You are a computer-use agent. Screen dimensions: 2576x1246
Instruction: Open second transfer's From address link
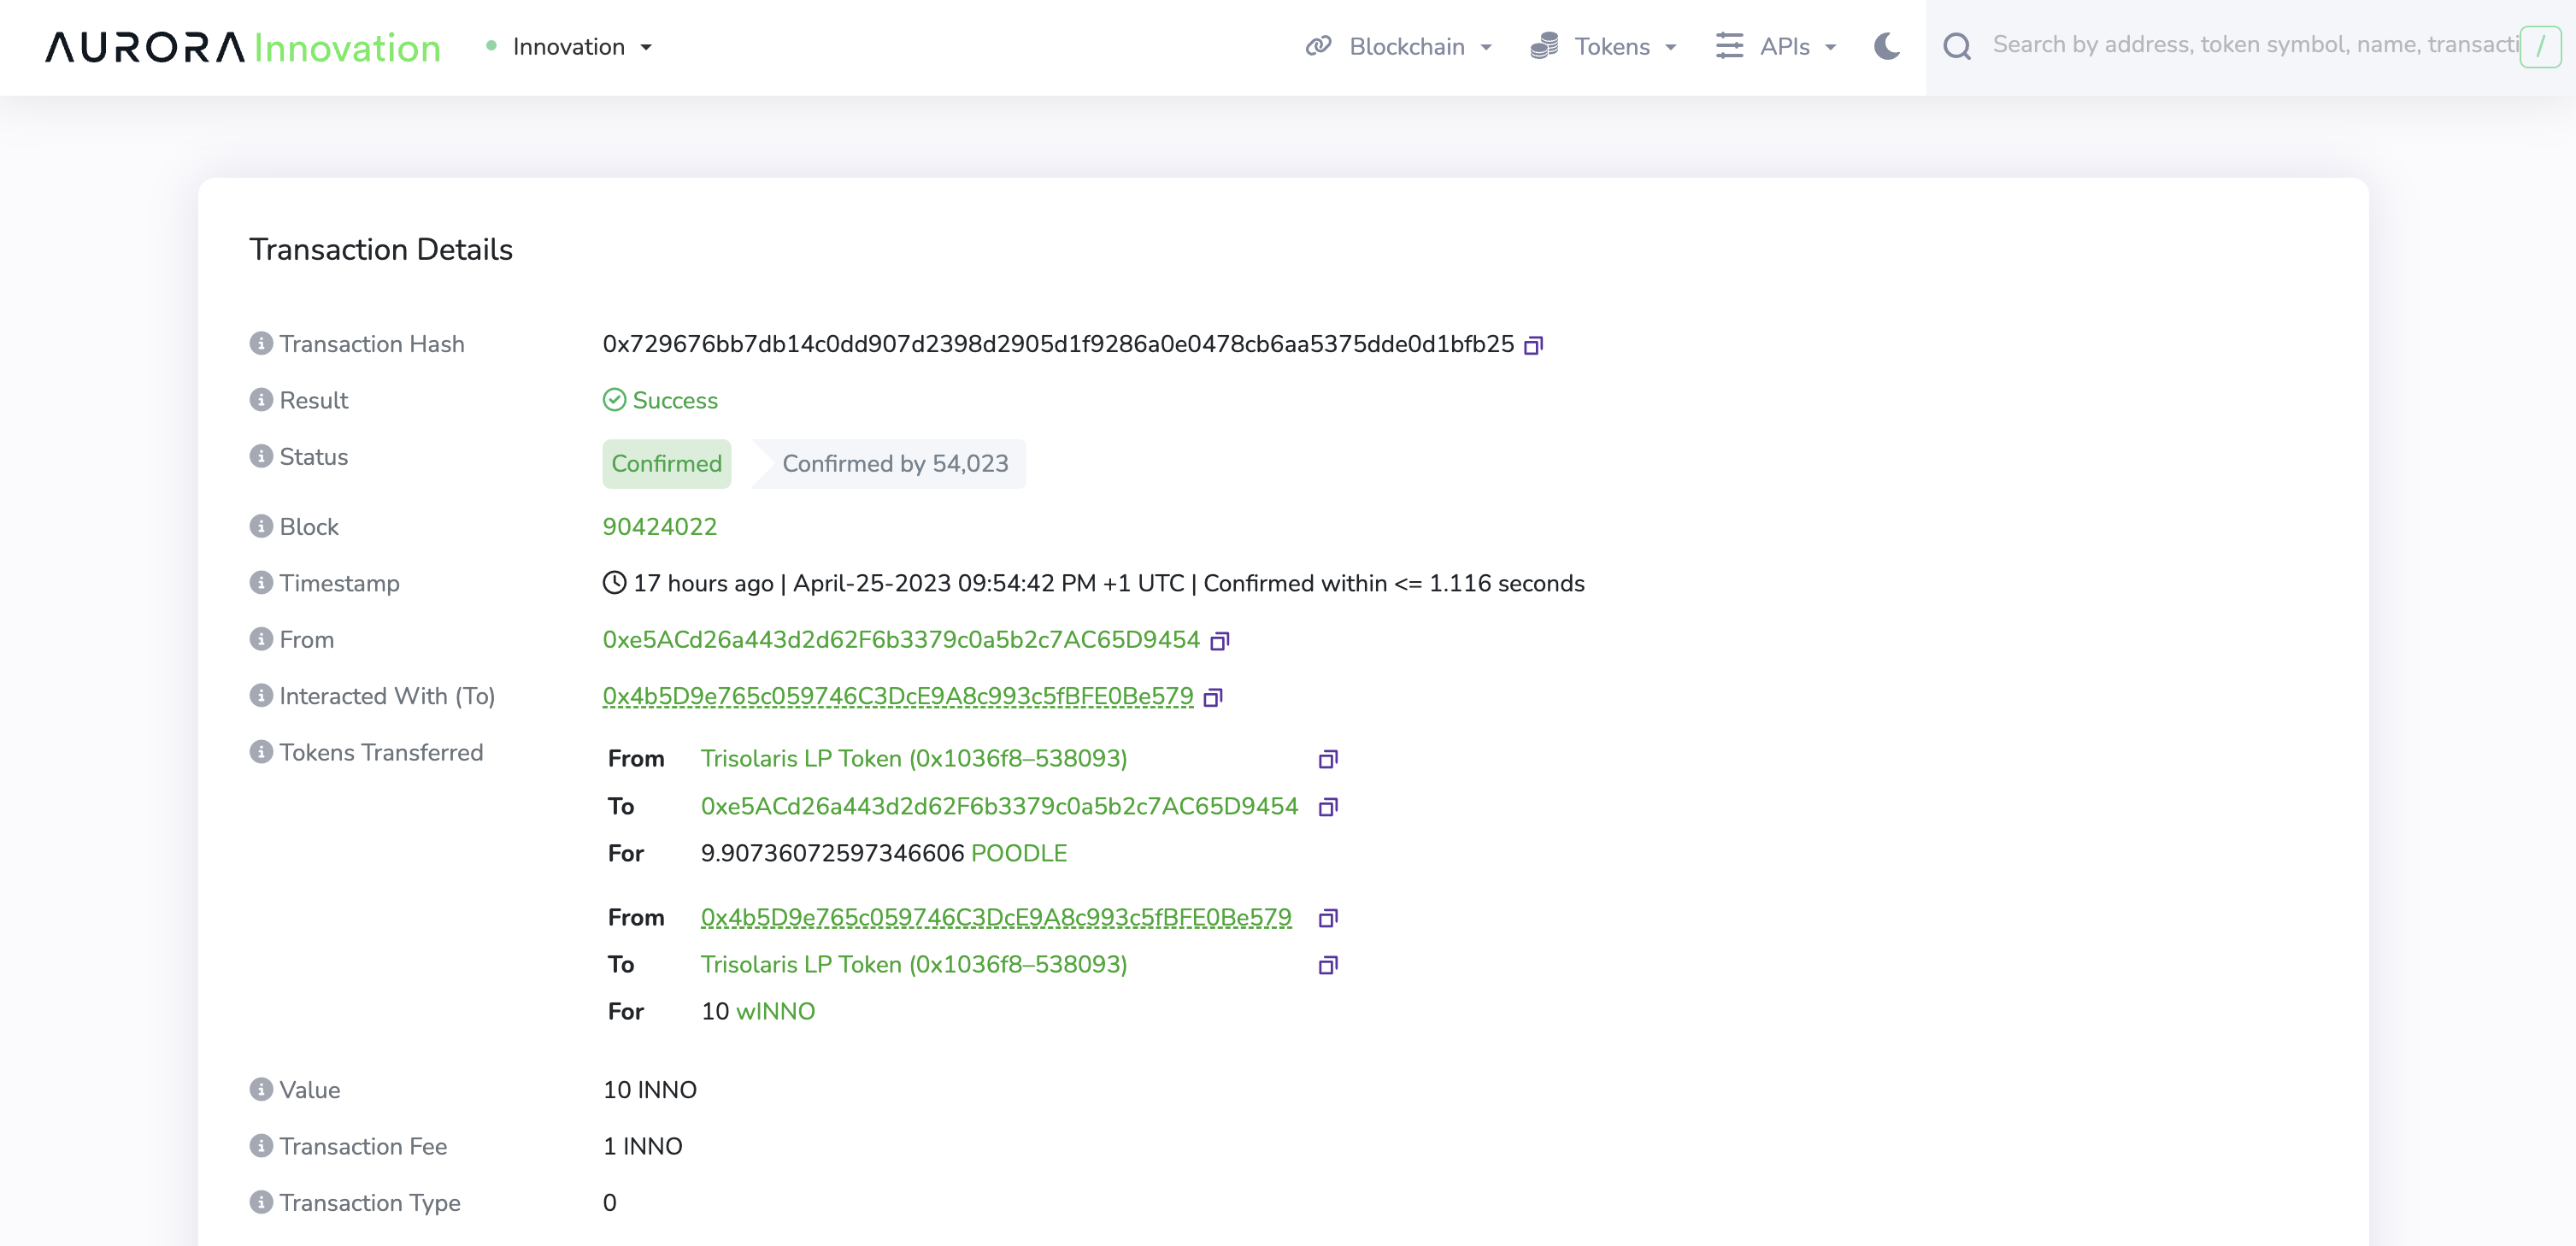995,917
